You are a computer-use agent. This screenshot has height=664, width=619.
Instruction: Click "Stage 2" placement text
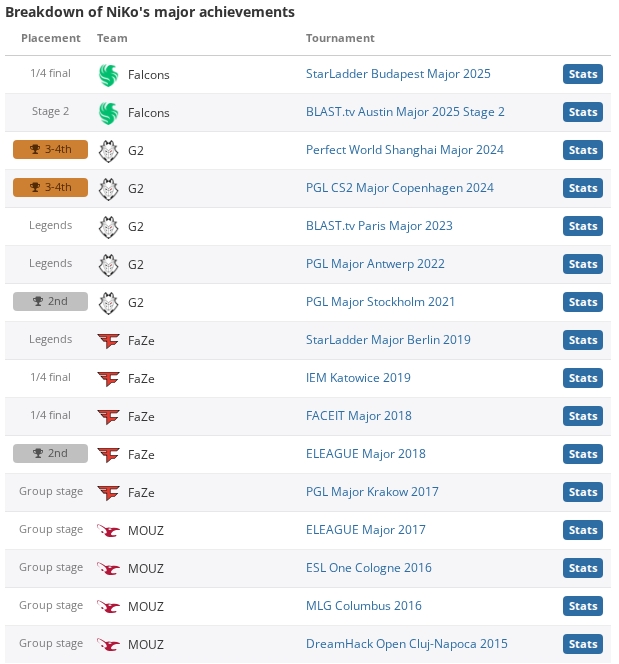[50, 111]
